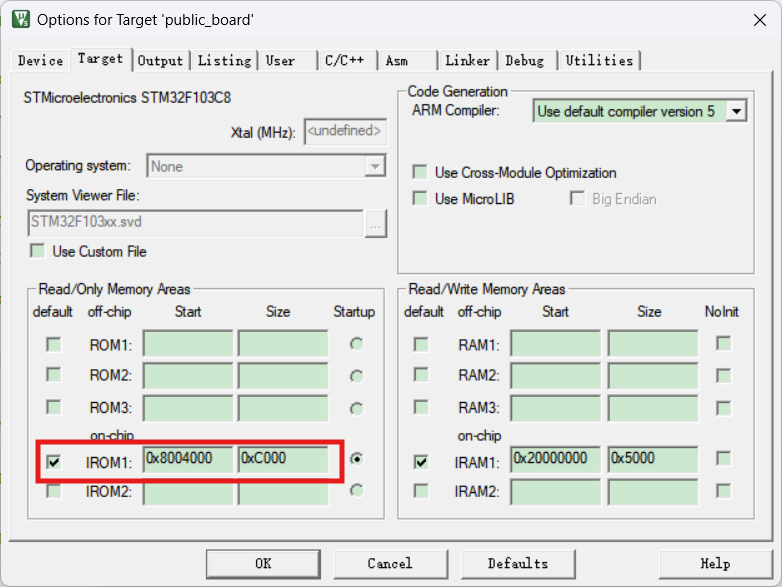
Task: Open the Output tab
Action: 161,61
